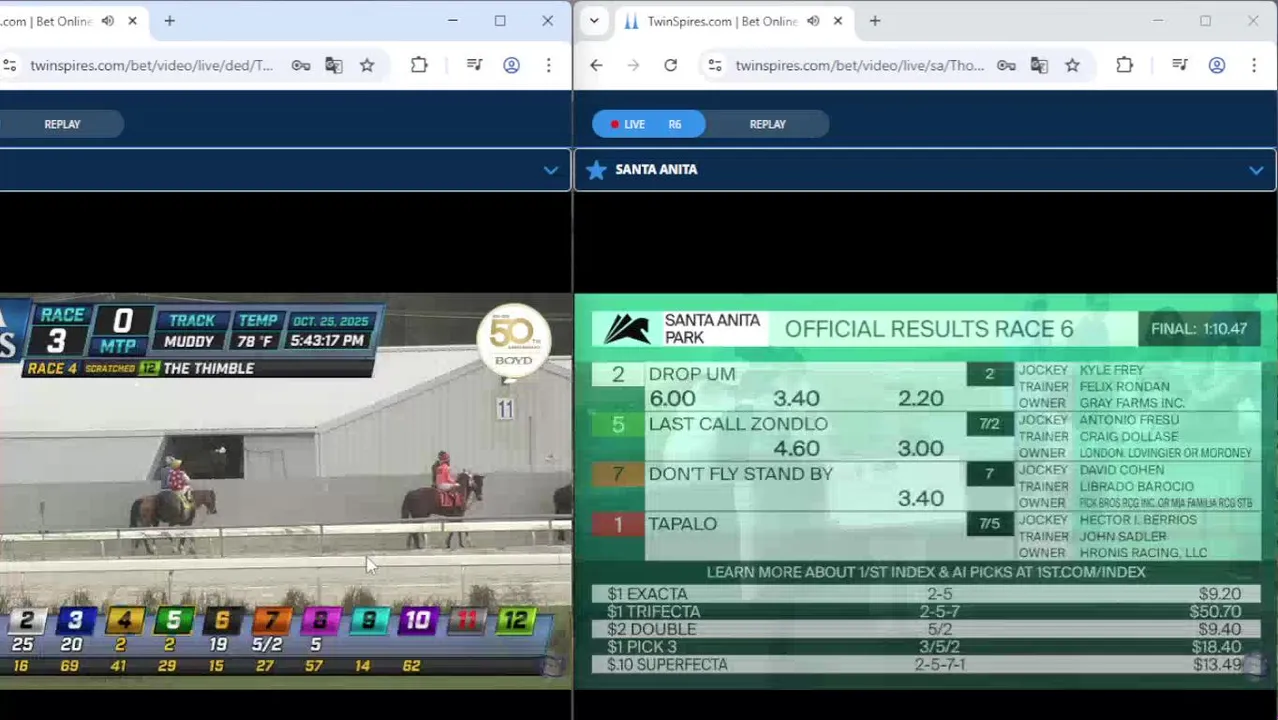Image resolution: width=1278 pixels, height=720 pixels.
Task: Click password key icon in left address bar
Action: [301, 66]
